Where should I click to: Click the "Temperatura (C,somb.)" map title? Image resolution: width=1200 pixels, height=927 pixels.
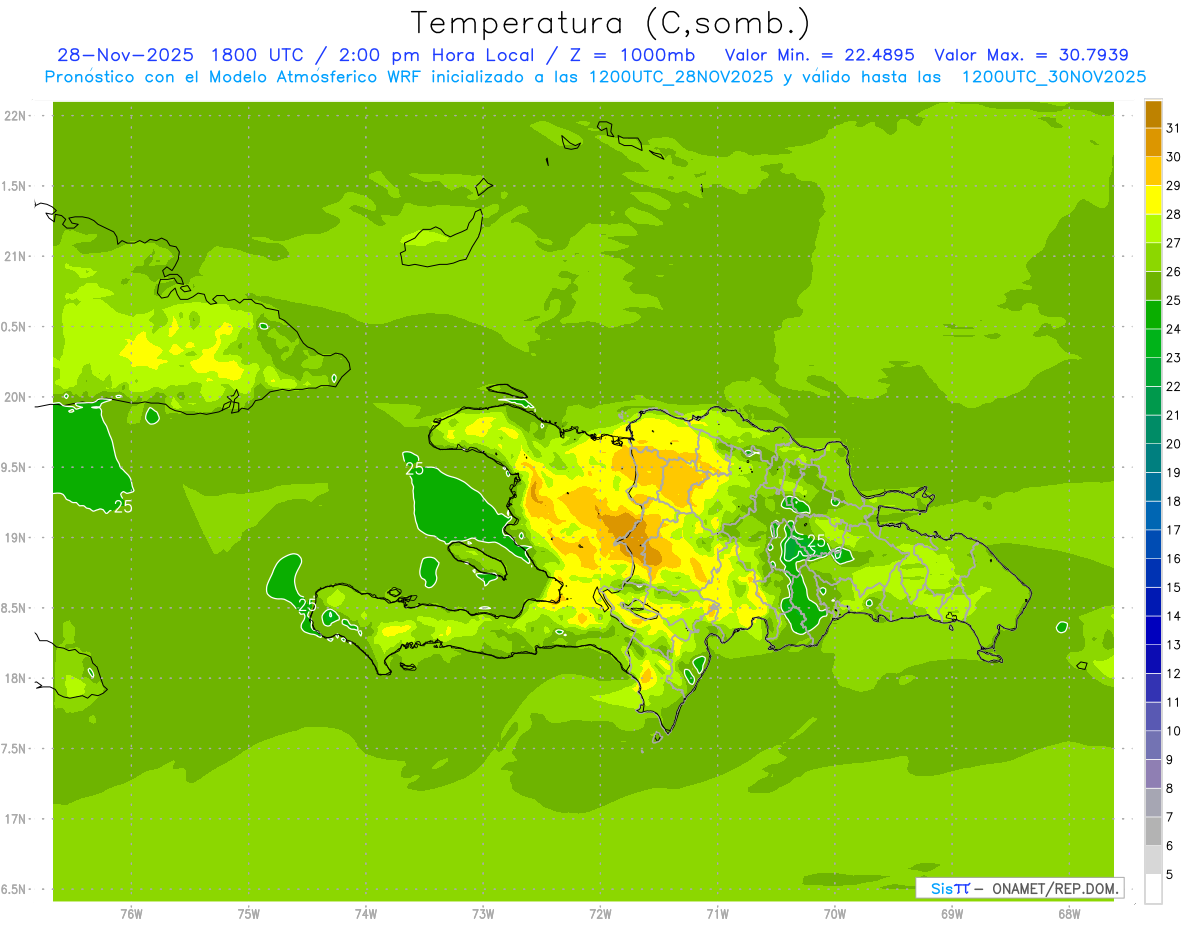(x=610, y=22)
